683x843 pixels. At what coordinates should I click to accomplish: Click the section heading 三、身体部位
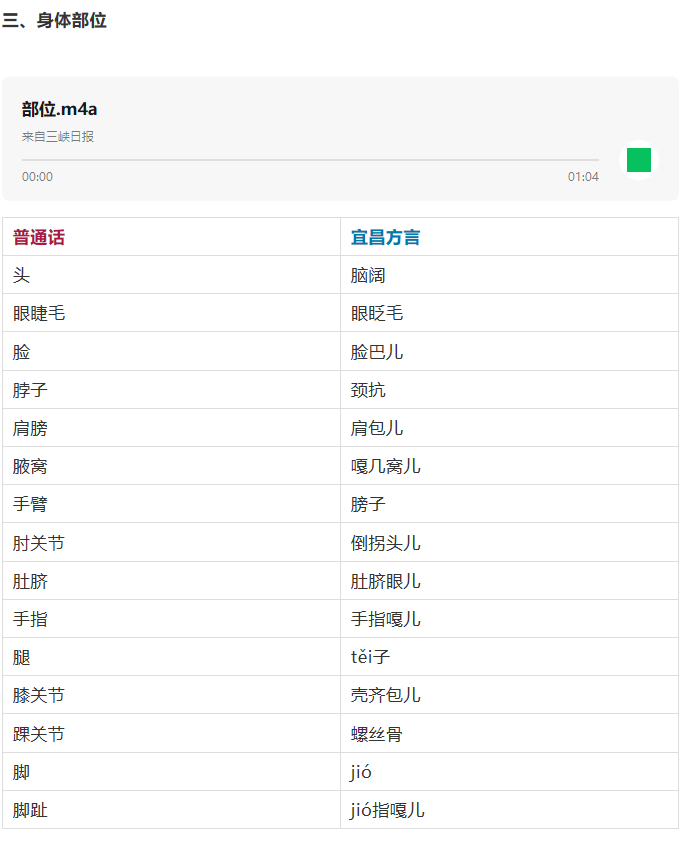54,21
